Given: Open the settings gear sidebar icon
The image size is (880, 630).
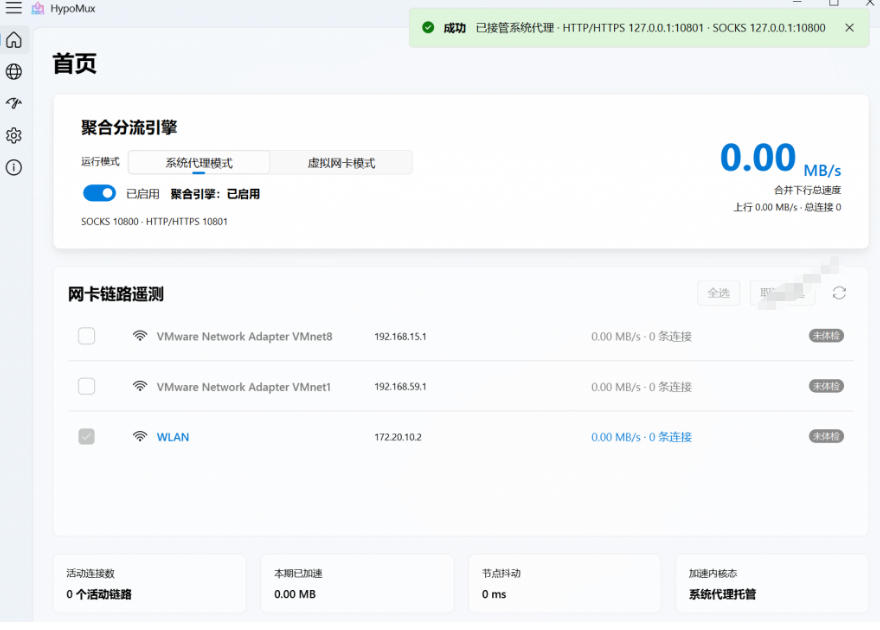Looking at the screenshot, I should [14, 135].
